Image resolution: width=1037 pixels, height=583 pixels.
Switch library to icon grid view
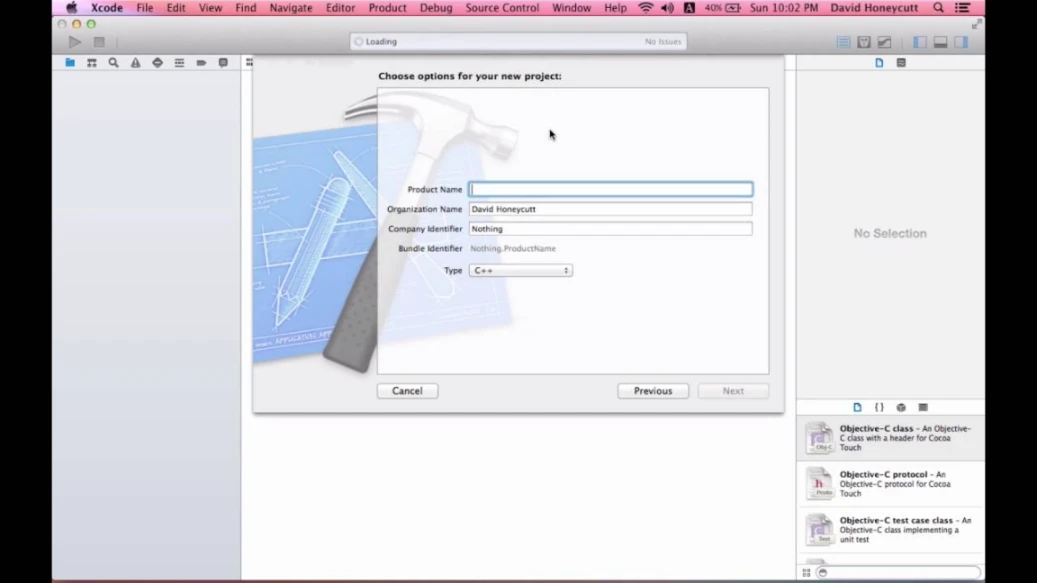click(806, 572)
